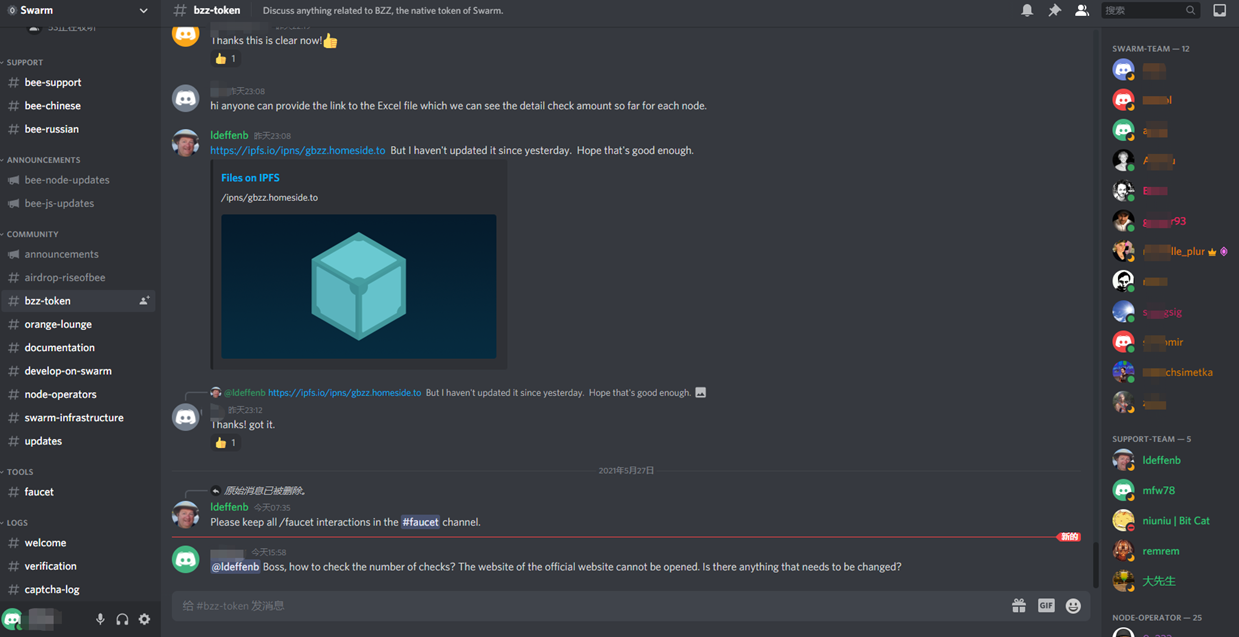
Task: Click the IPFS cube preview image
Action: click(358, 286)
